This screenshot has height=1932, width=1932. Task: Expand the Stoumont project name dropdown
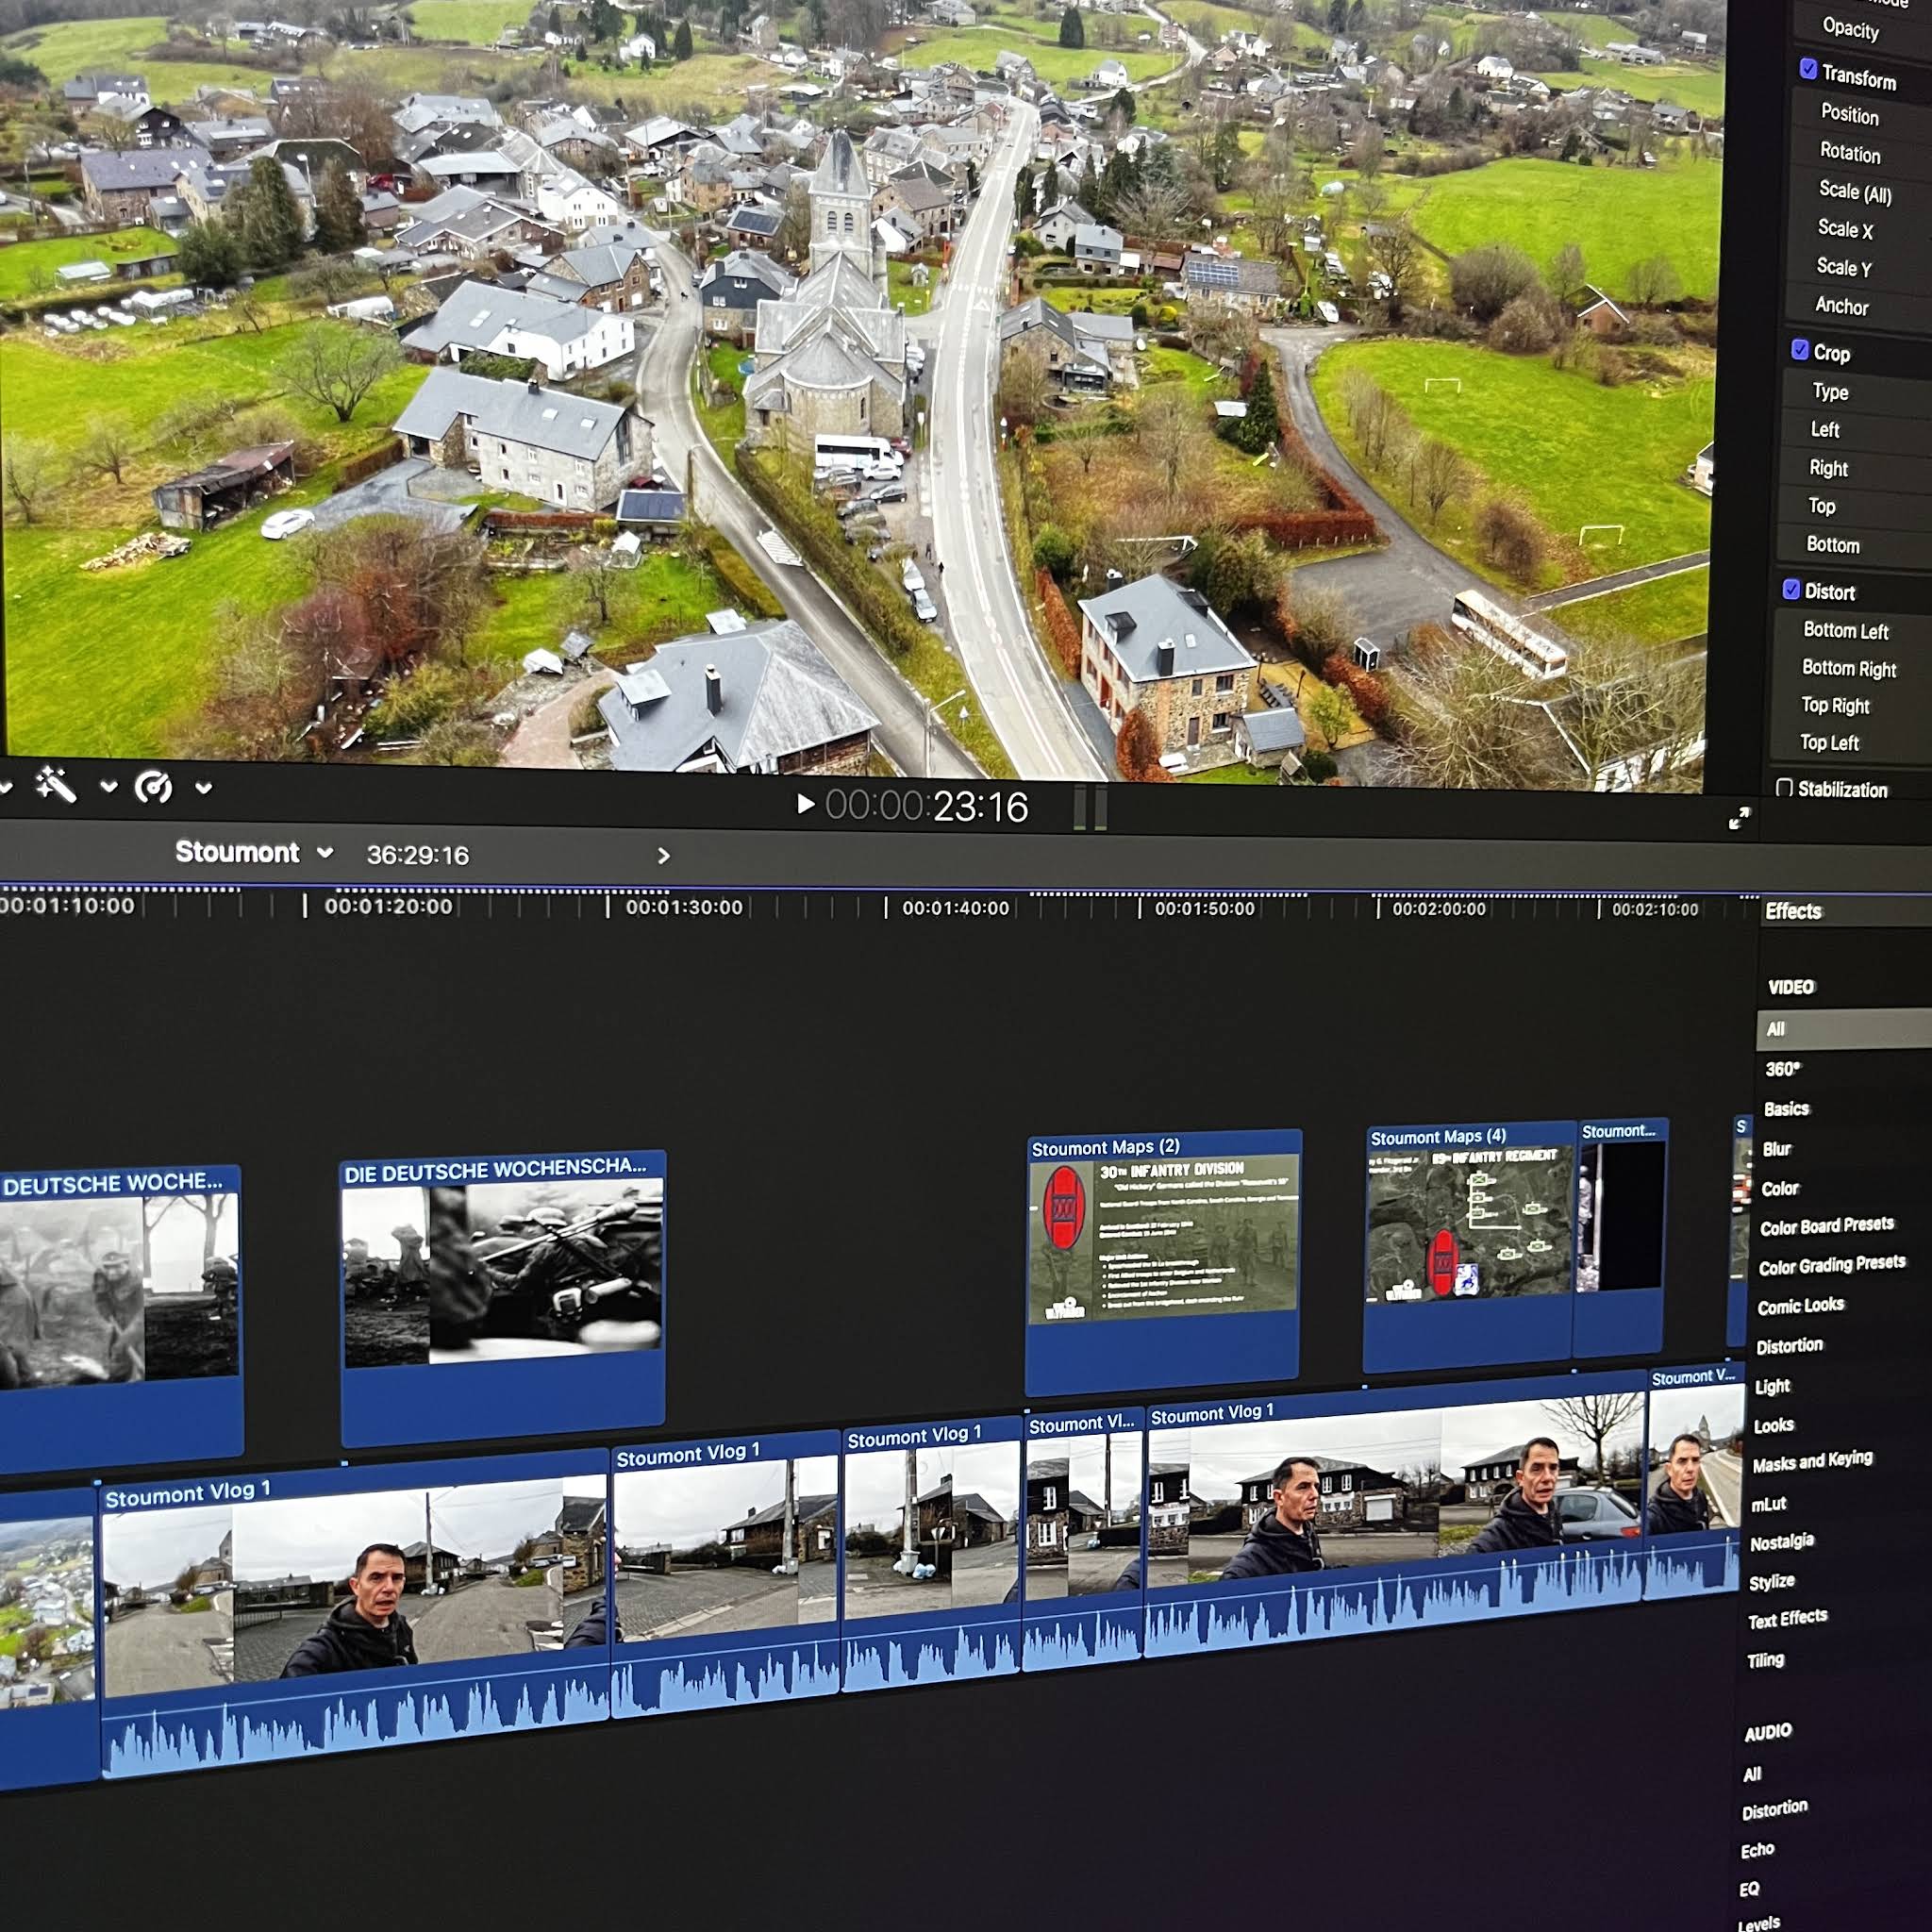coord(324,853)
